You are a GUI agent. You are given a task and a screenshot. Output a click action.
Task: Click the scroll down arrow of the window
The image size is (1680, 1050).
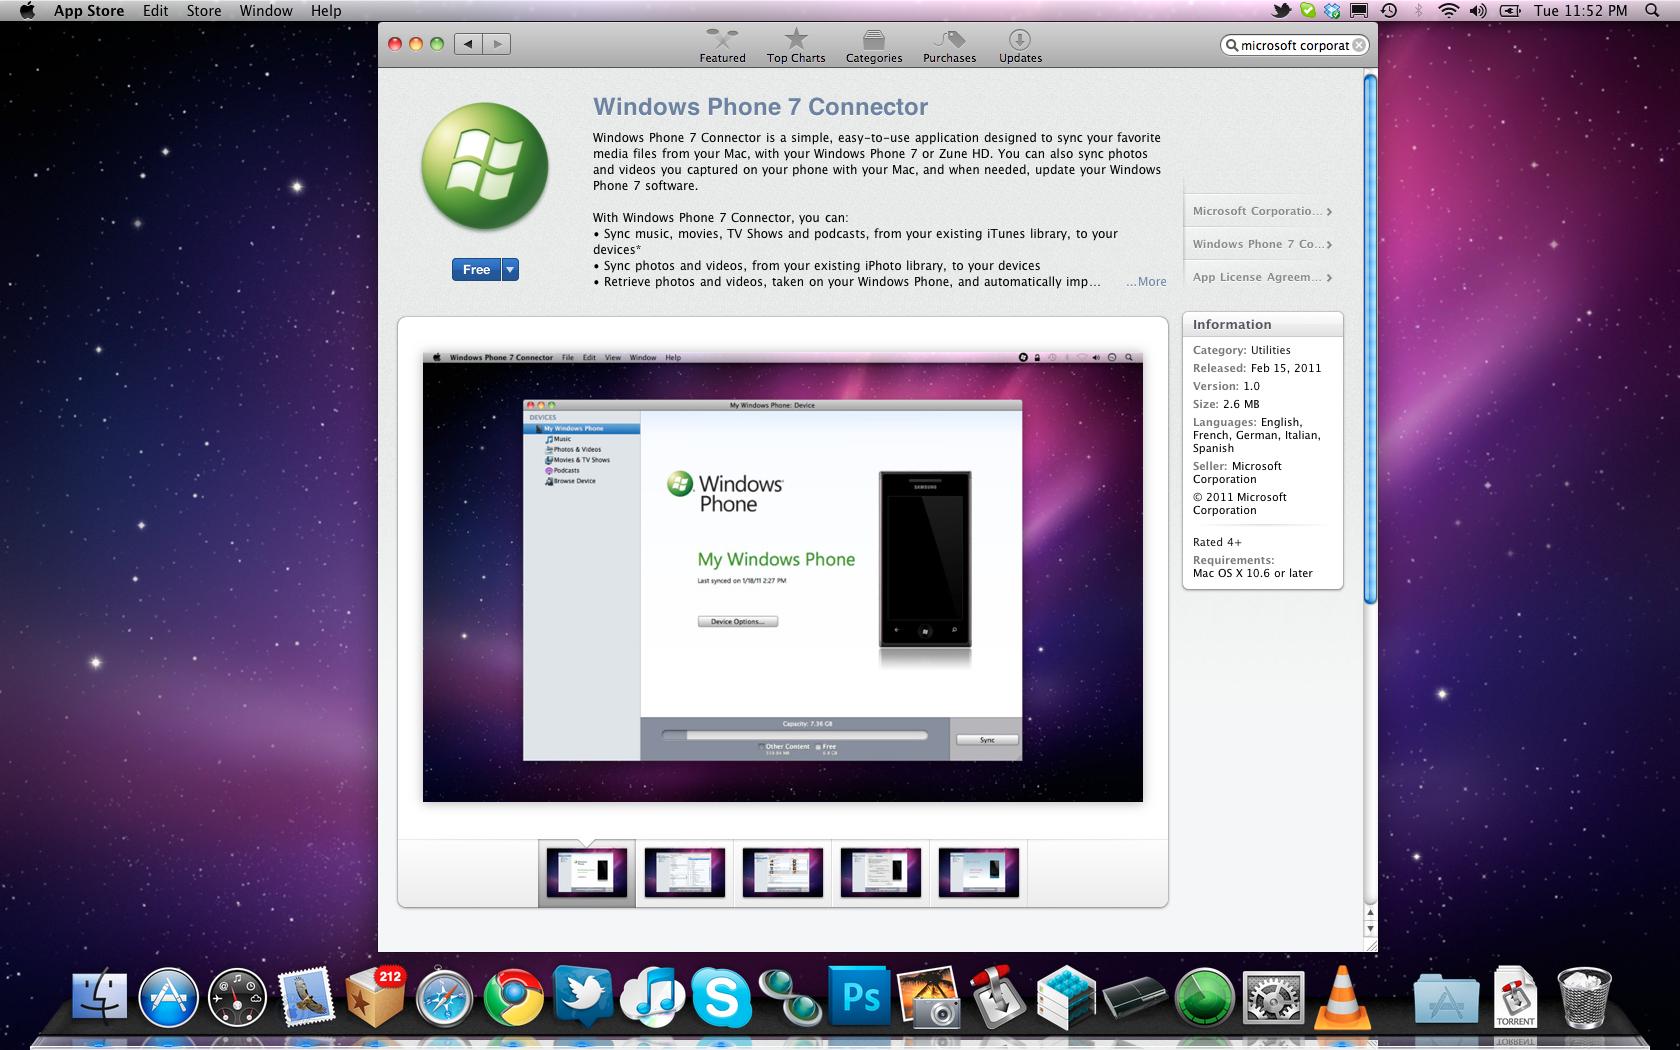pos(1370,929)
